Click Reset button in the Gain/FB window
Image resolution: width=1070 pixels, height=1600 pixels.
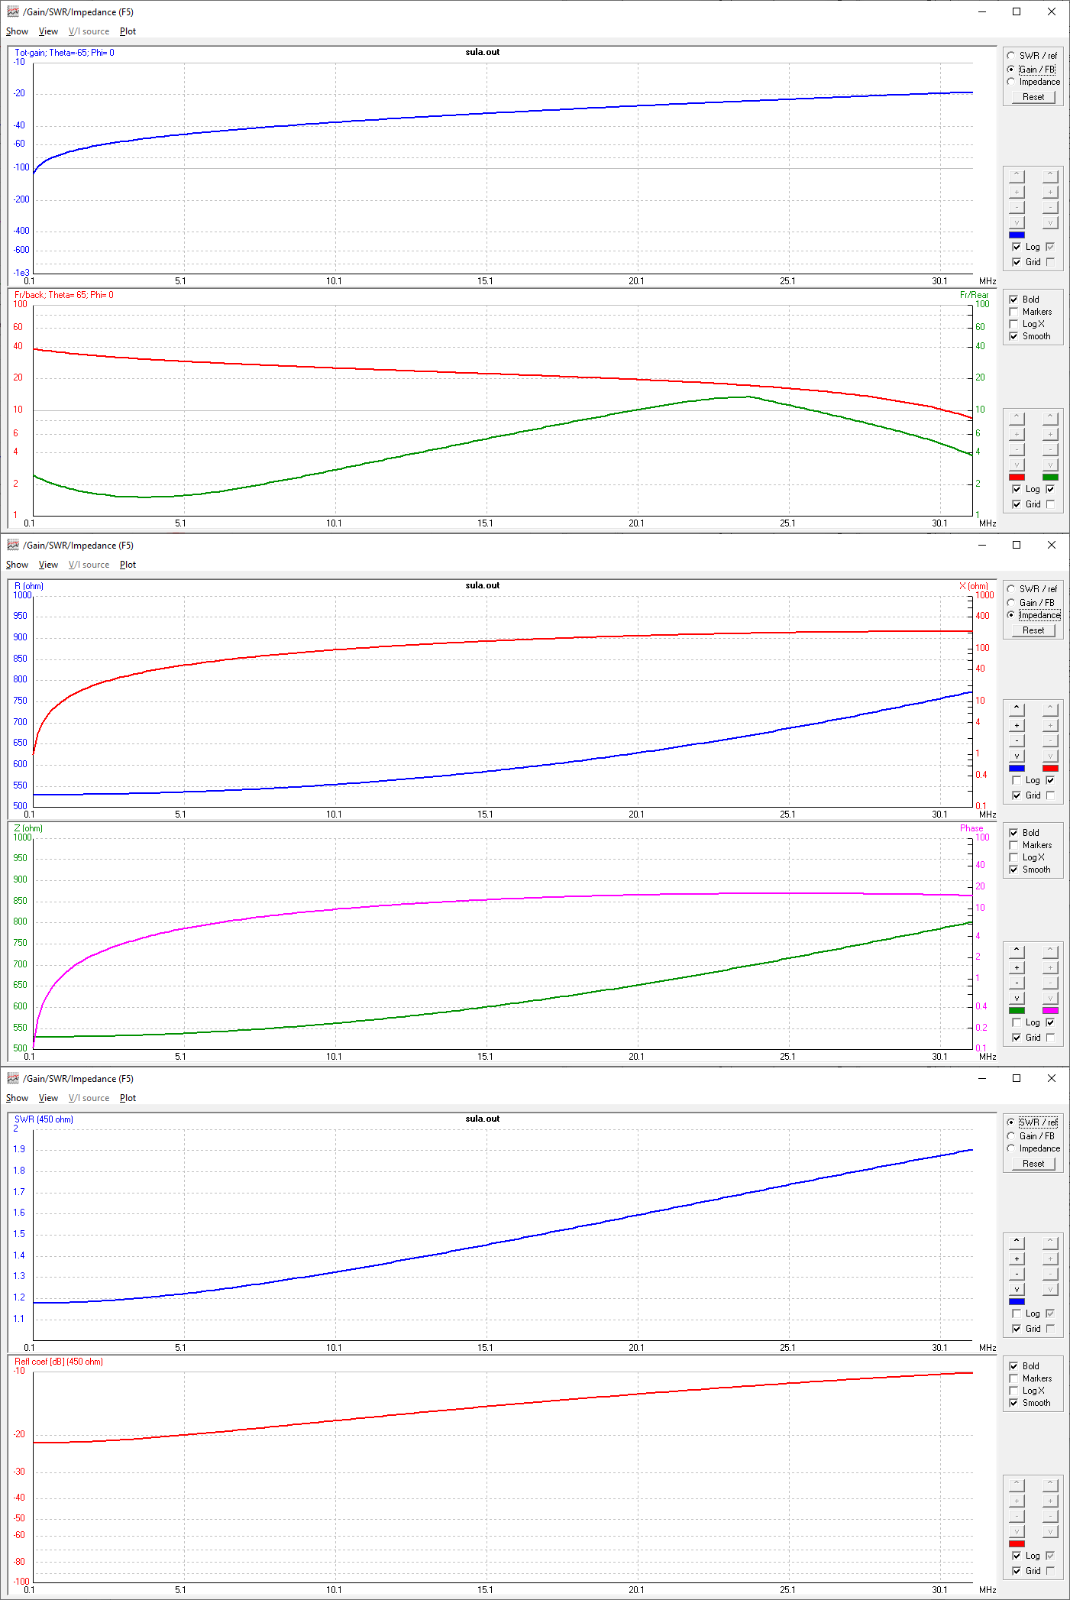click(x=1033, y=97)
